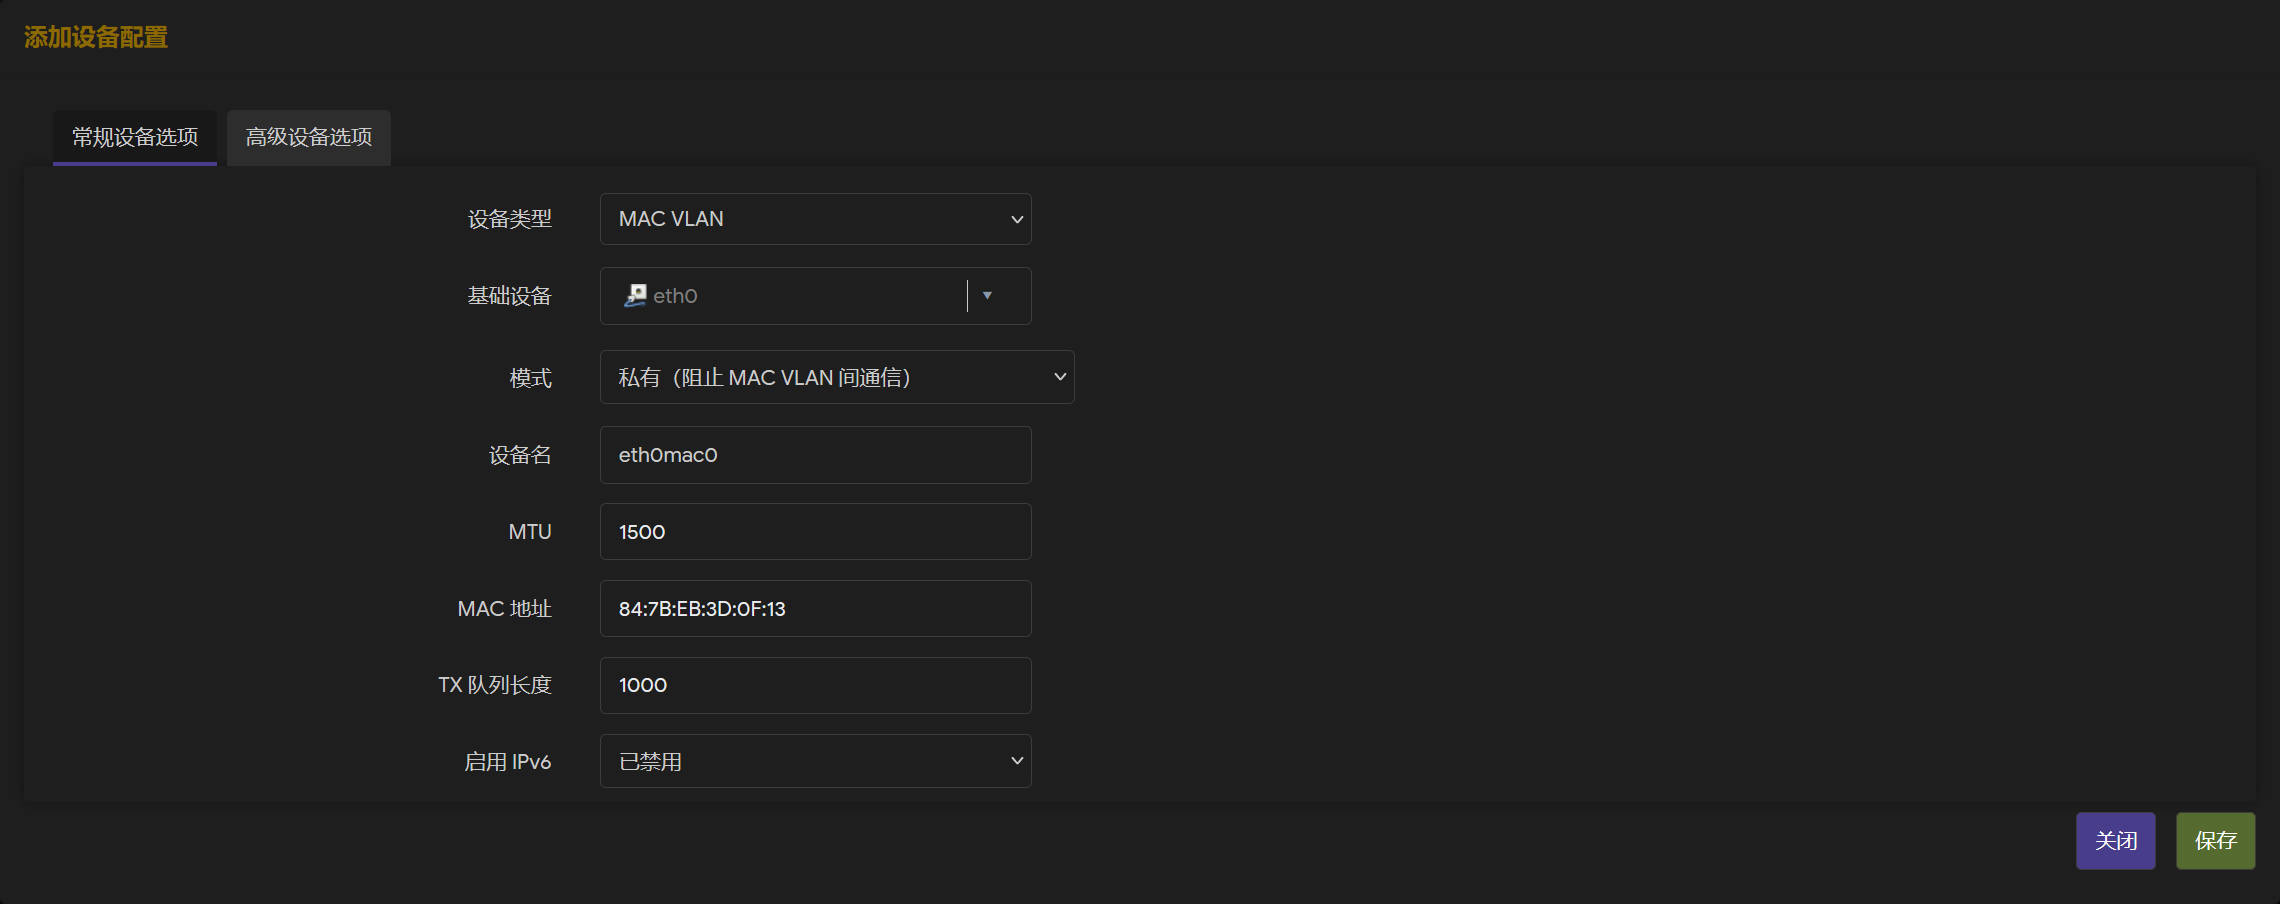Open the 模式 dropdown showing 私有
The width and height of the screenshot is (2280, 904).
pyautogui.click(x=837, y=377)
